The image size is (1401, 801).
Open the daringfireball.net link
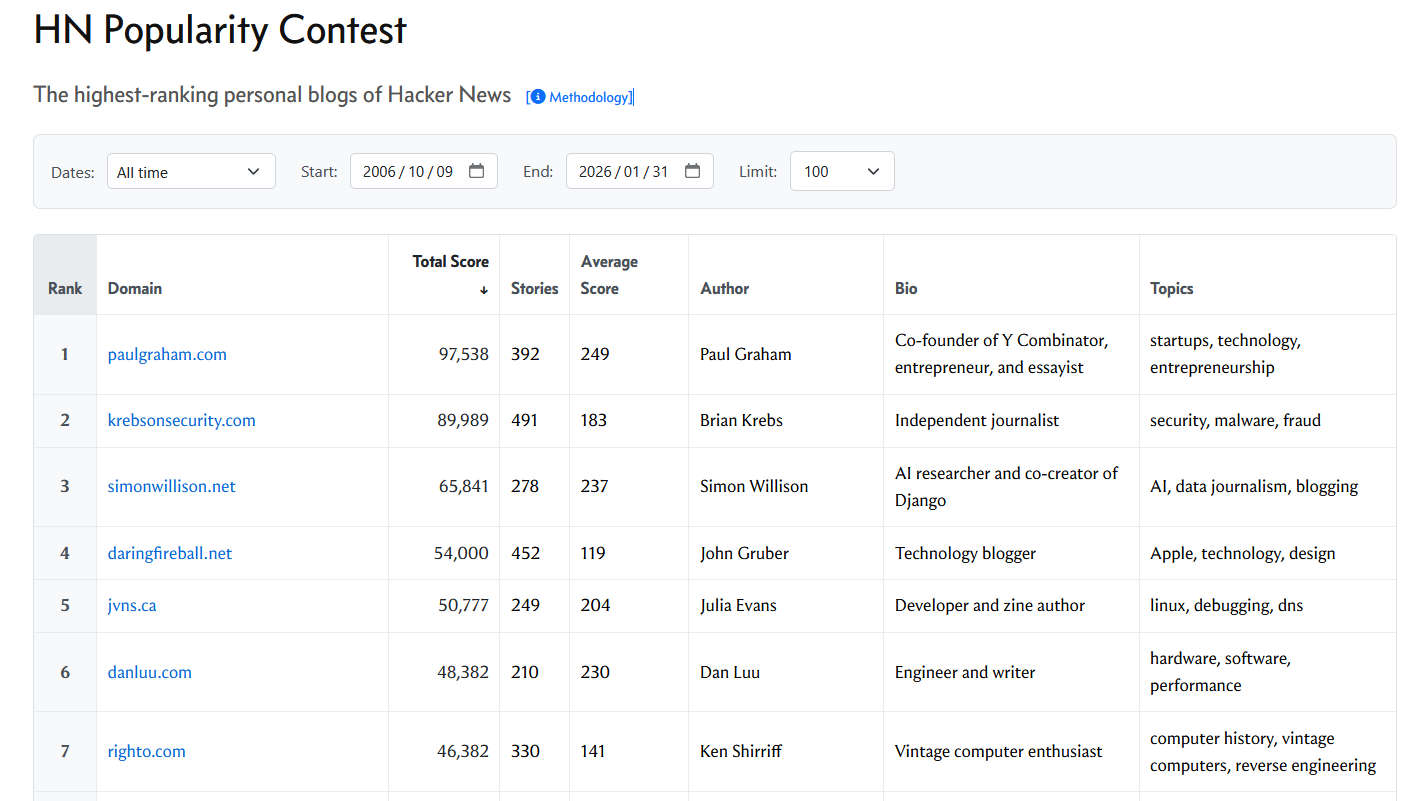click(170, 553)
